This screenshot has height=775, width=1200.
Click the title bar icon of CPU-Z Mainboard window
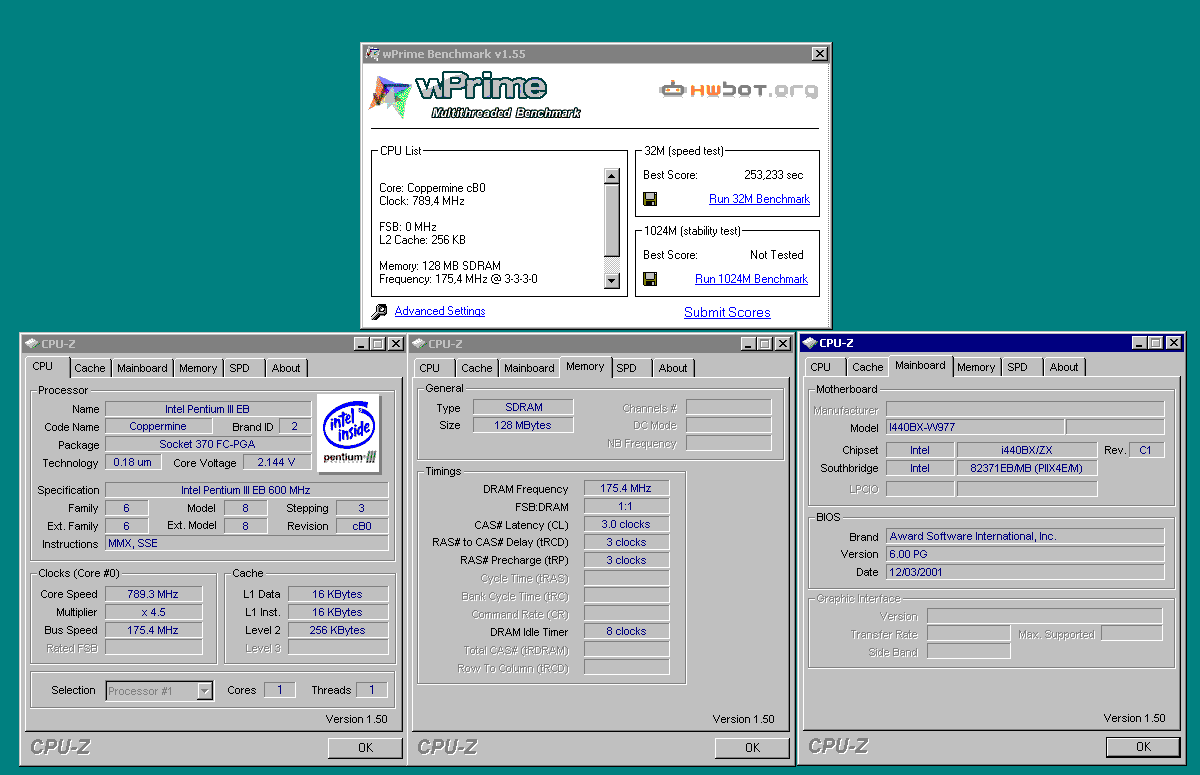pos(809,343)
